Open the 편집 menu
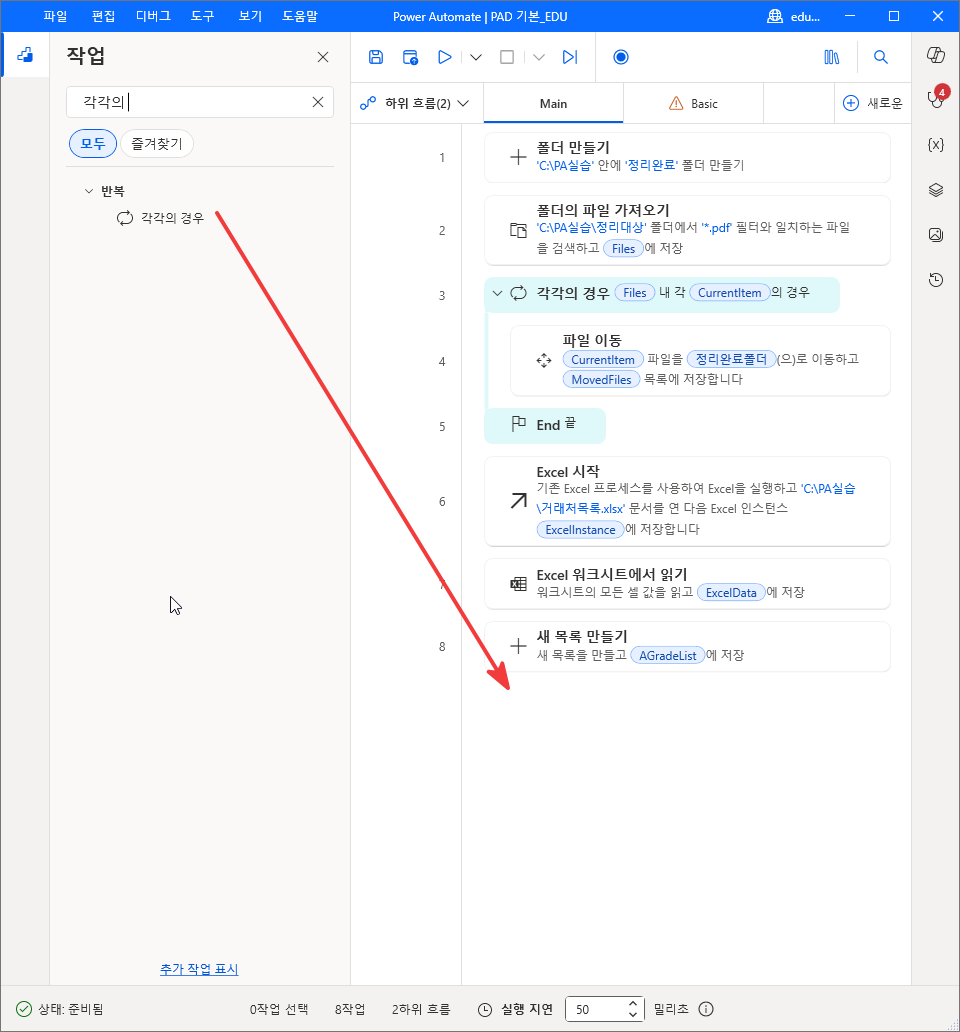 (x=103, y=16)
